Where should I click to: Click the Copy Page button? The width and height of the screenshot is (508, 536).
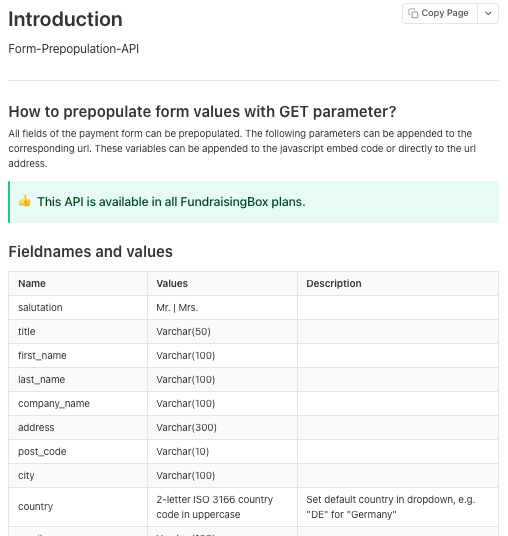pos(440,13)
